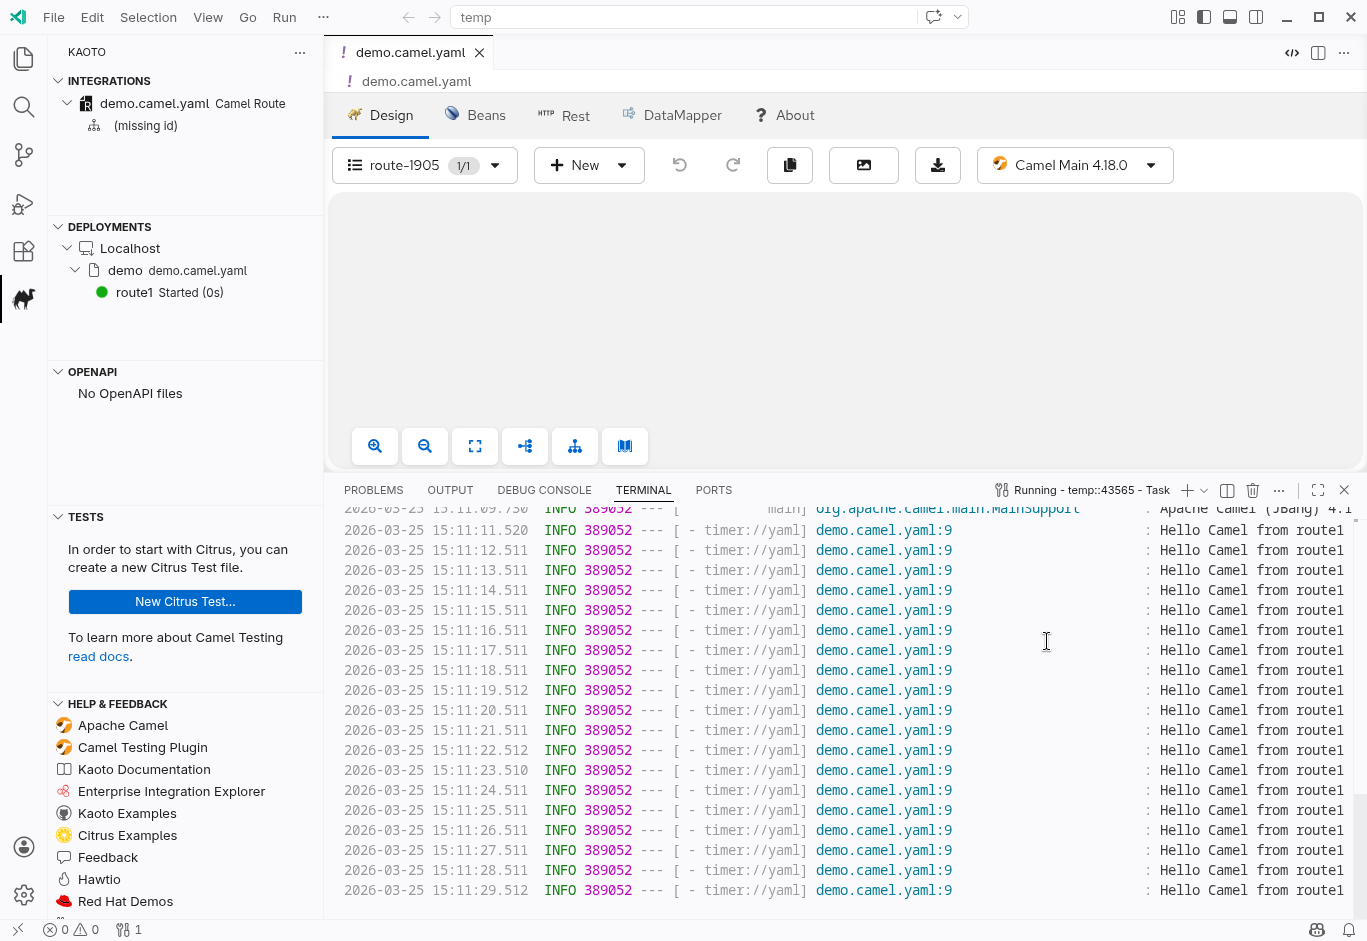Click the New Citrus Test button

(x=185, y=601)
